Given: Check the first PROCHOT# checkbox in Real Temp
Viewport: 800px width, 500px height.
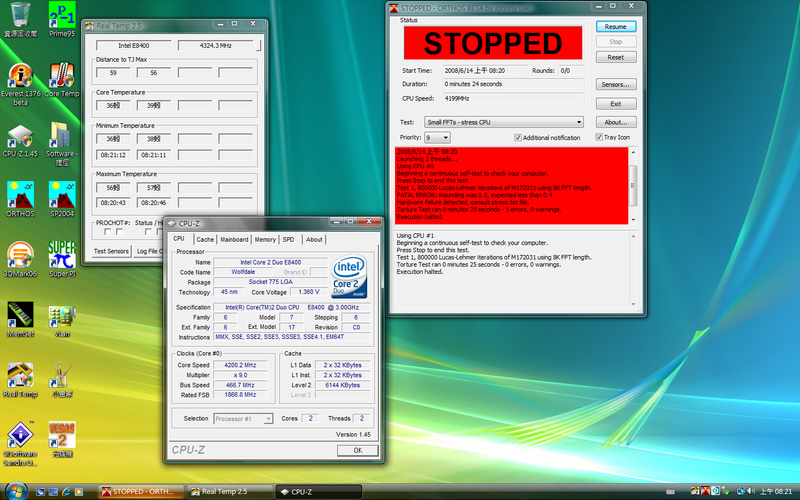Looking at the screenshot, I should (107, 232).
